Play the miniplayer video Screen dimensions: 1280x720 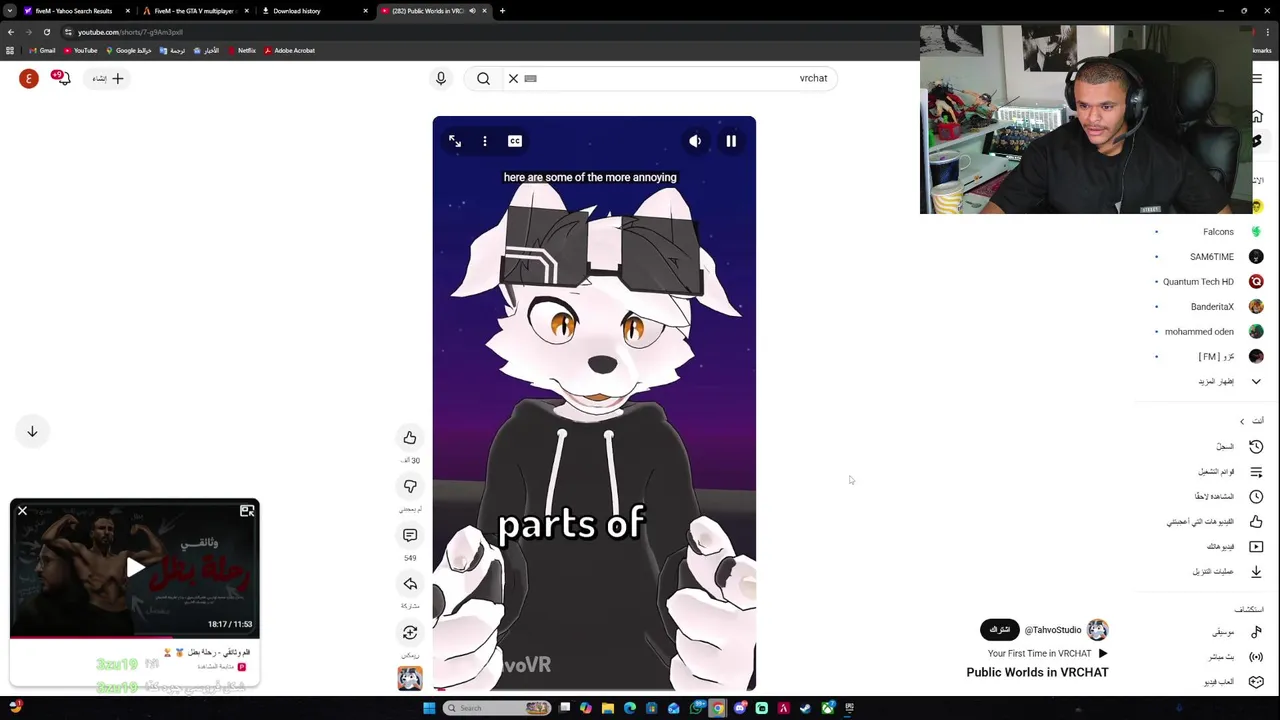[x=135, y=568]
